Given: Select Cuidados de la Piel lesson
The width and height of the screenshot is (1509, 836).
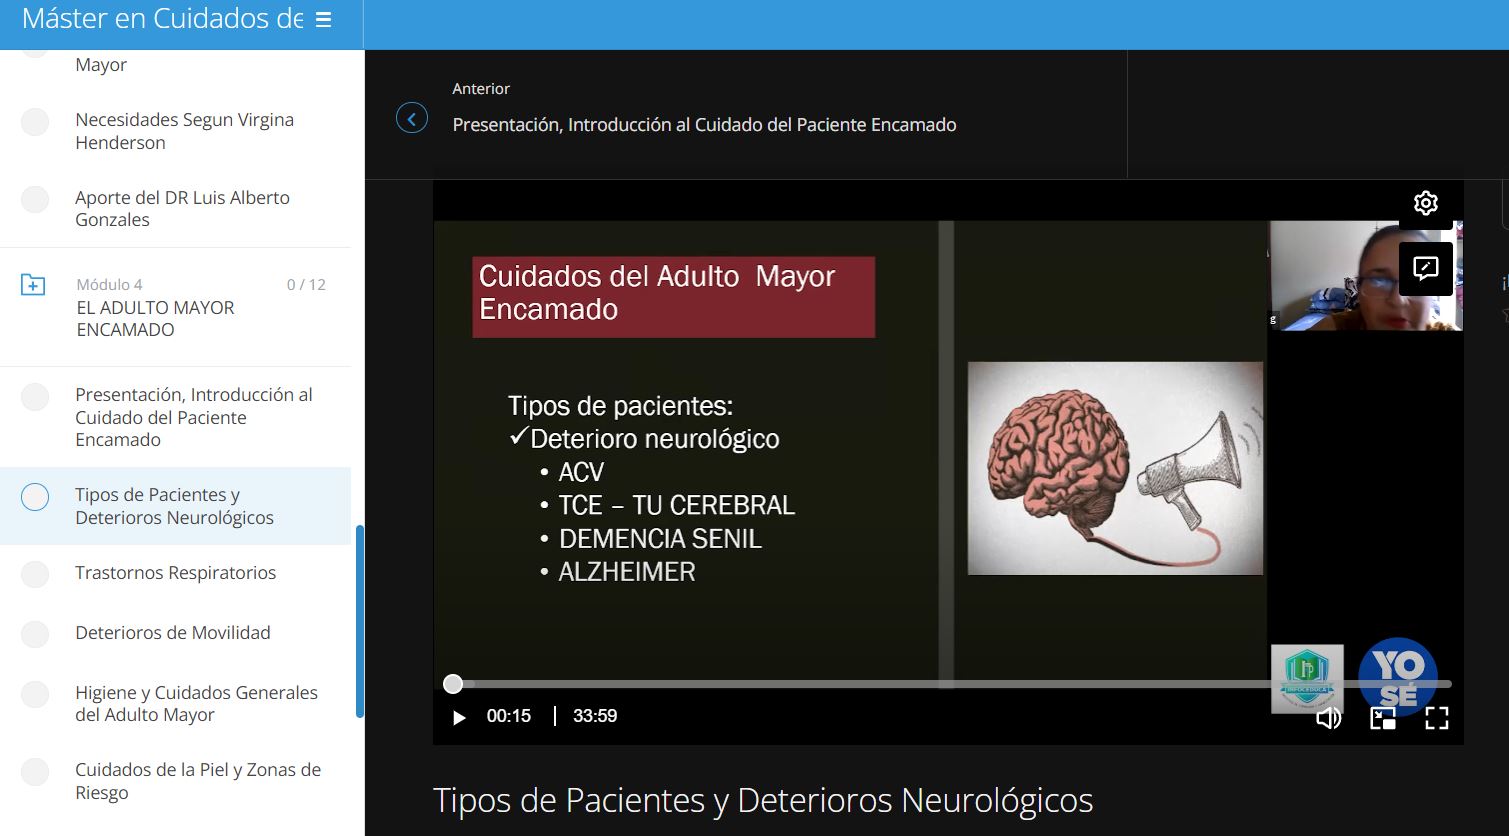Looking at the screenshot, I should (197, 780).
